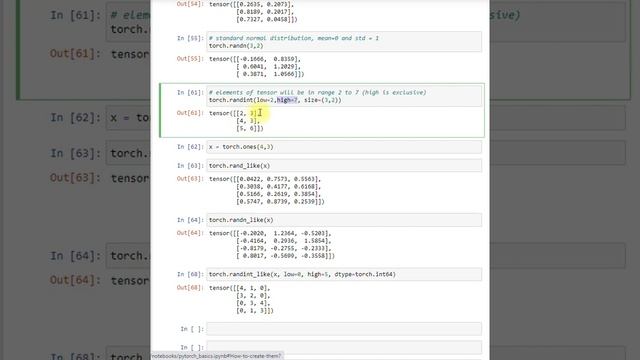Viewport: 640px width, 360px height.
Task: Click the torch.randint(low=2, high=7) code line
Action: (275, 100)
